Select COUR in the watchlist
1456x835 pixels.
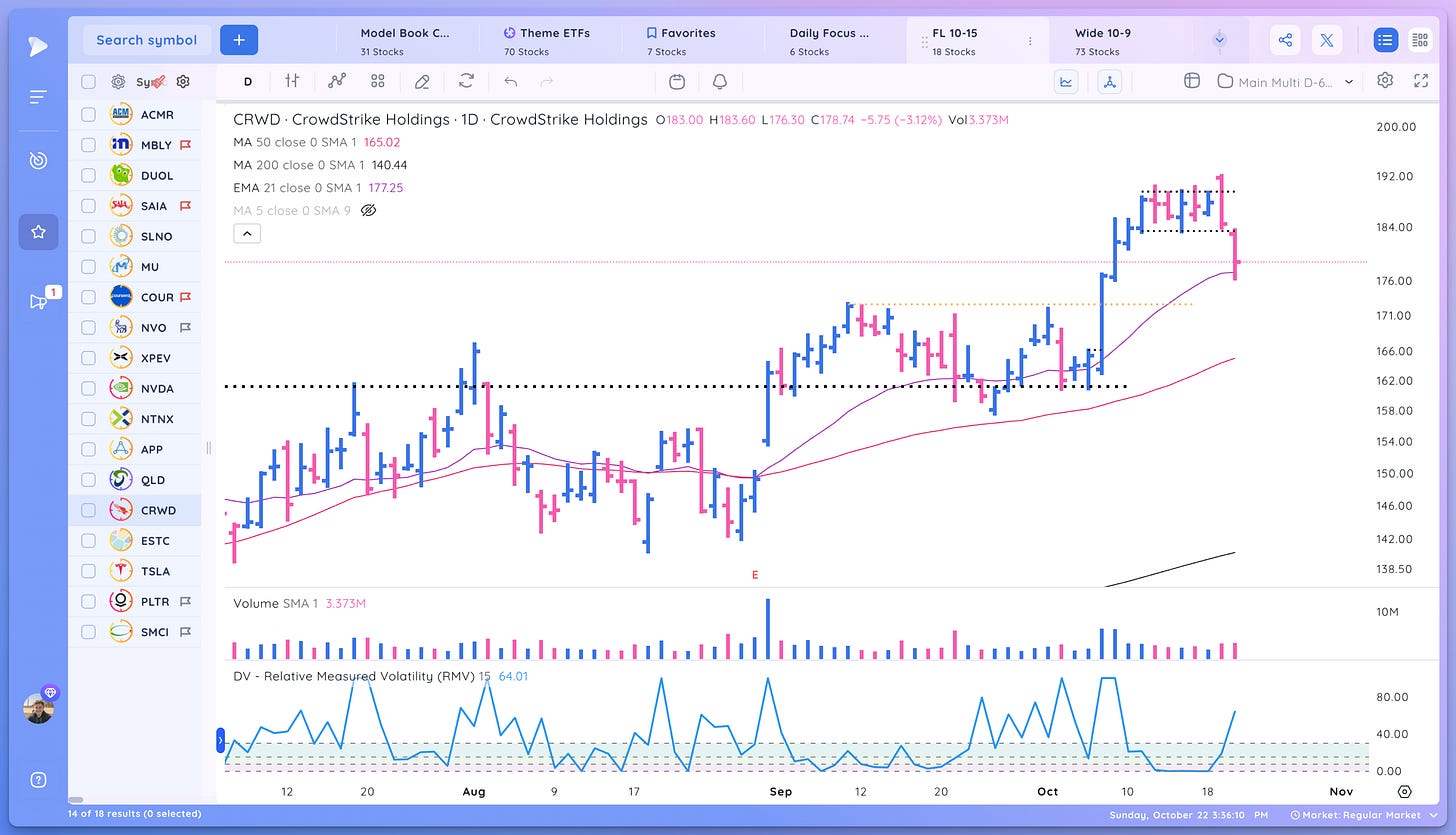[157, 297]
